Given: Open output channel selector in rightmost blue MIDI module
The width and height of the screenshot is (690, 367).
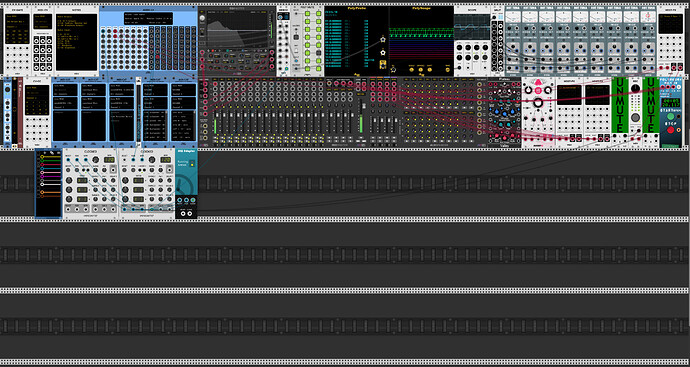Looking at the screenshot, I should (184, 107).
